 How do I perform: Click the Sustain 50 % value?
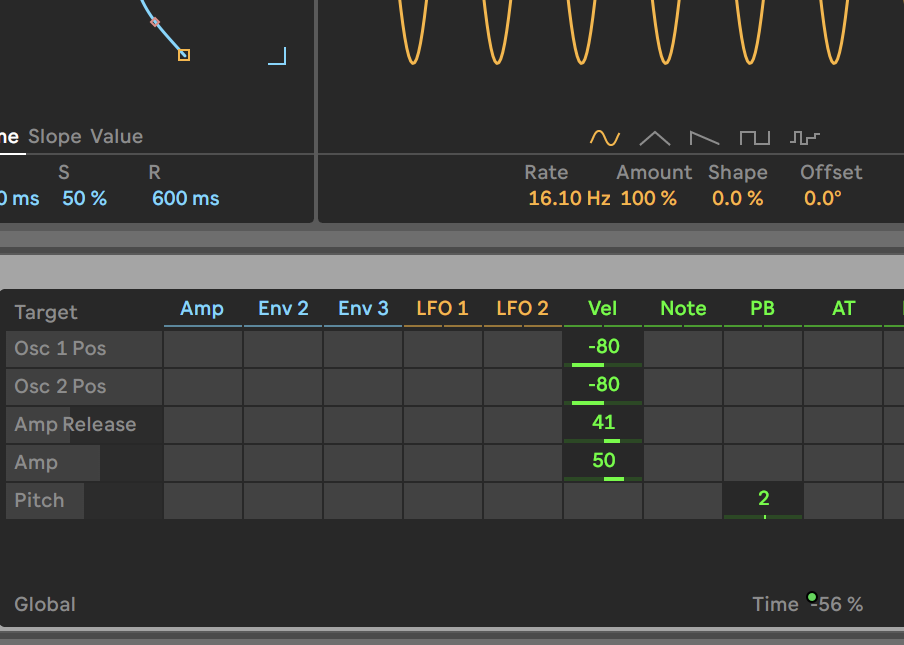click(84, 199)
